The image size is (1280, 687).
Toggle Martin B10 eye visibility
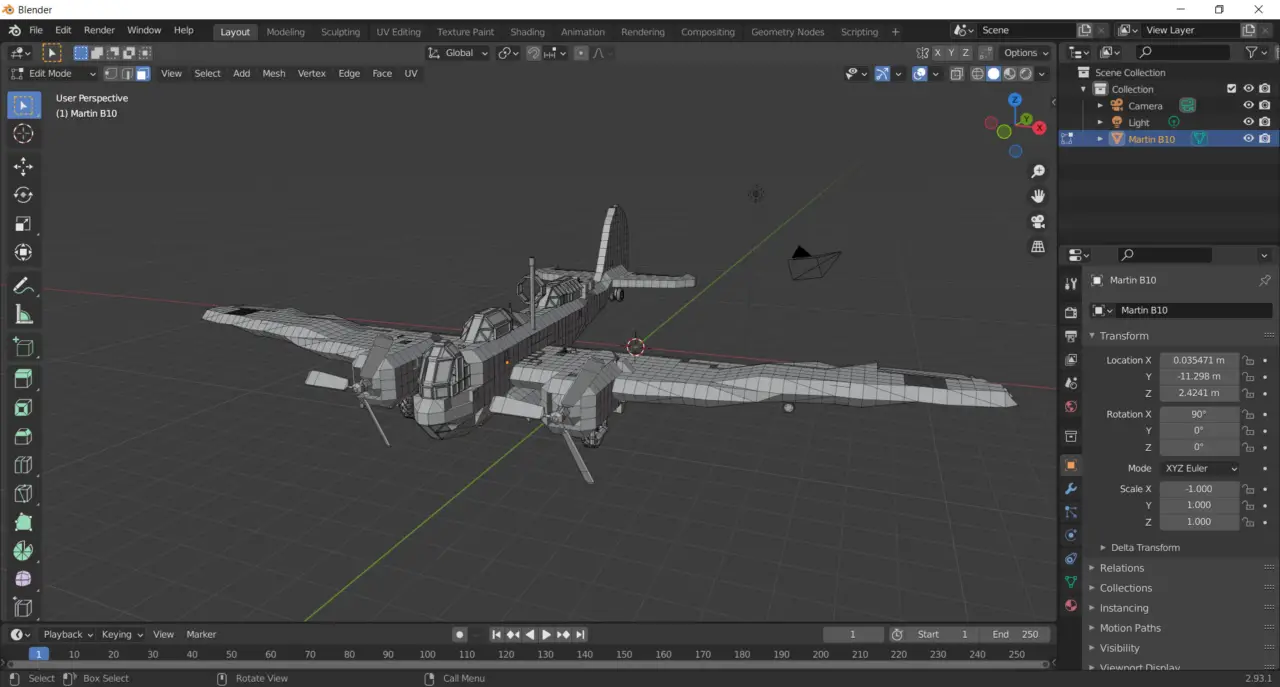point(1248,139)
